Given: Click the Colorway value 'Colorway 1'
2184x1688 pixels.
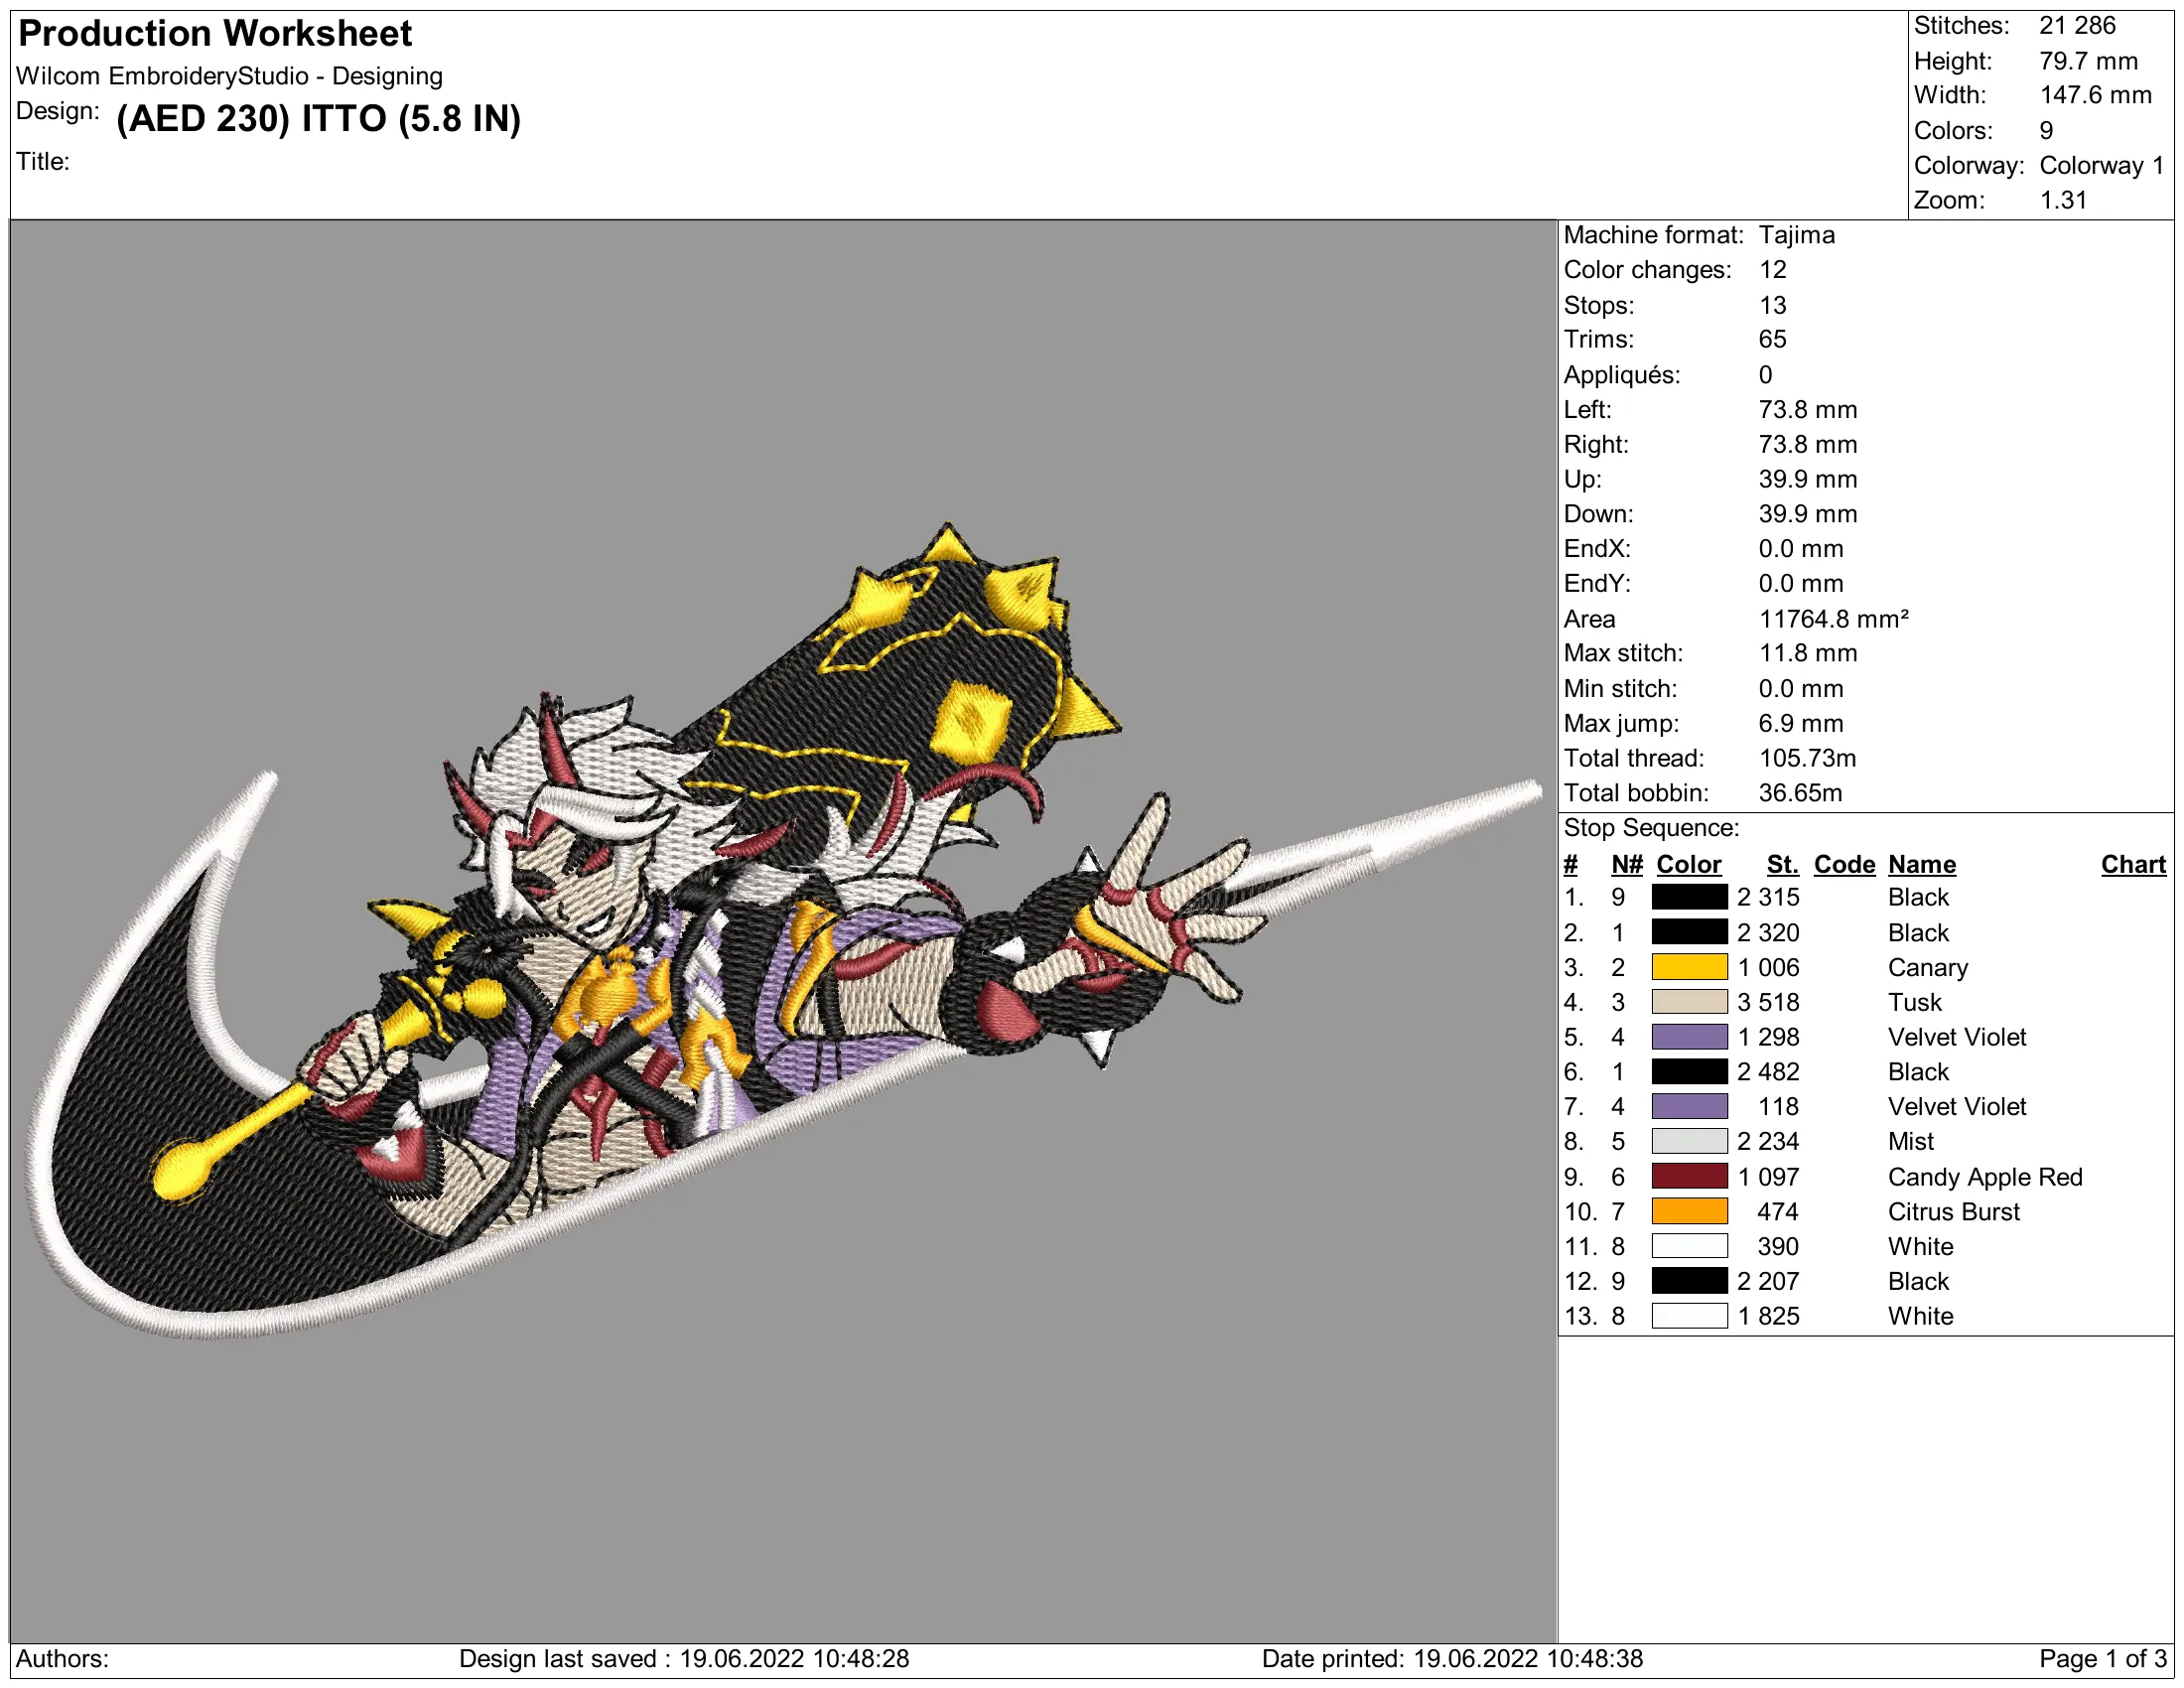Looking at the screenshot, I should pyautogui.click(x=2101, y=166).
